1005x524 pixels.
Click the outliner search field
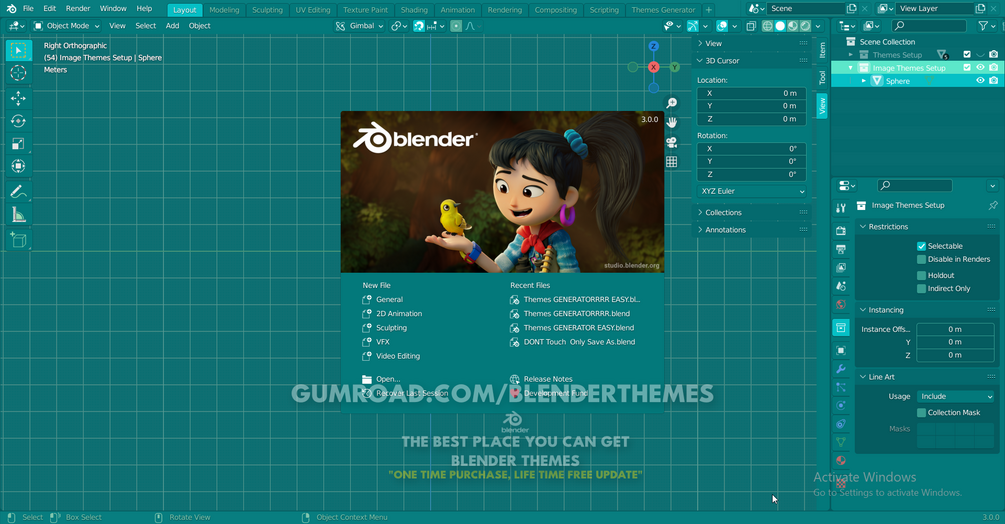click(929, 26)
